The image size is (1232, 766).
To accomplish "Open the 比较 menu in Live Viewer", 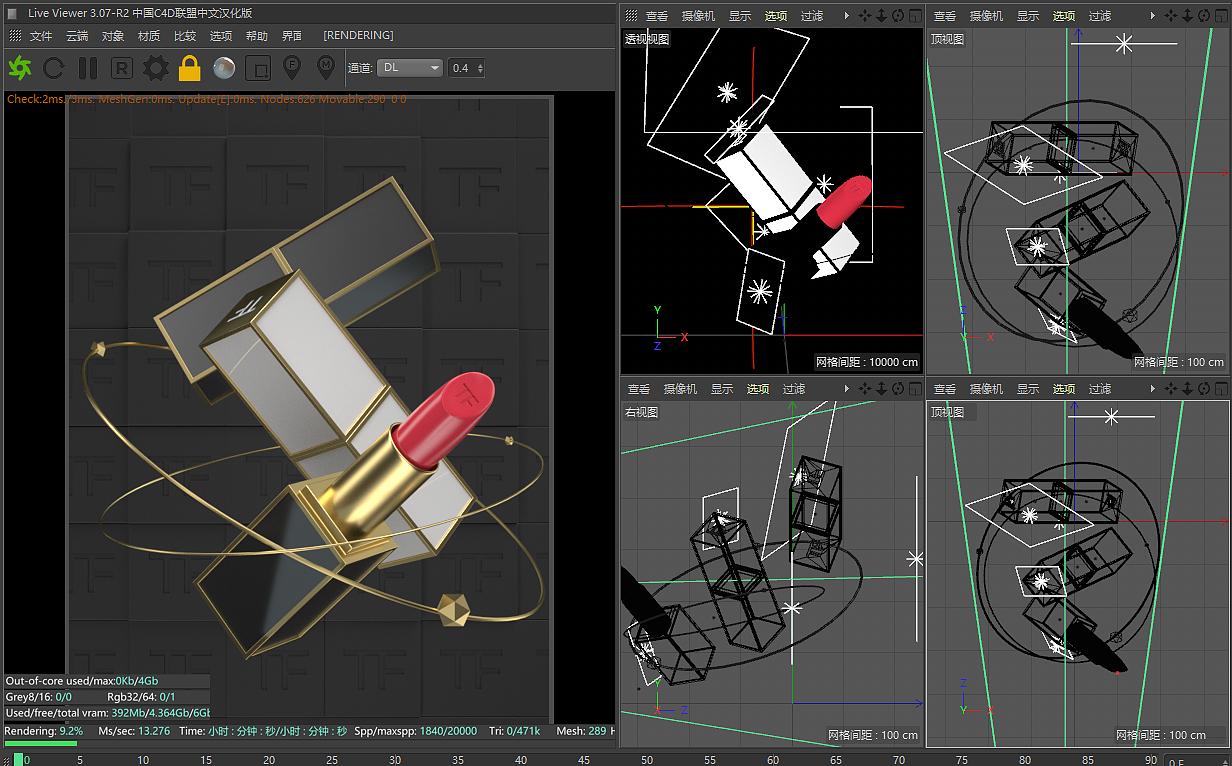I will pyautogui.click(x=185, y=36).
